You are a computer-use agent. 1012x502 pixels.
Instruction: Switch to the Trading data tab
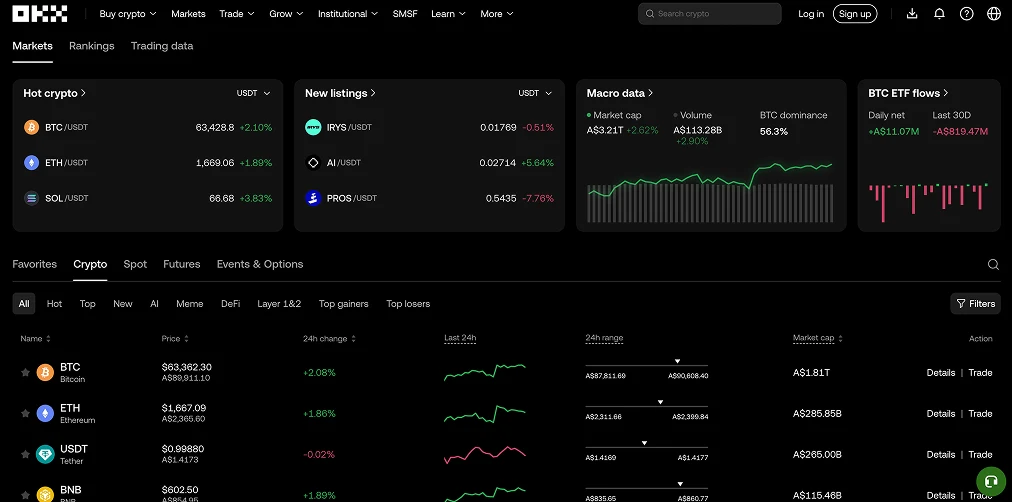[x=162, y=46]
